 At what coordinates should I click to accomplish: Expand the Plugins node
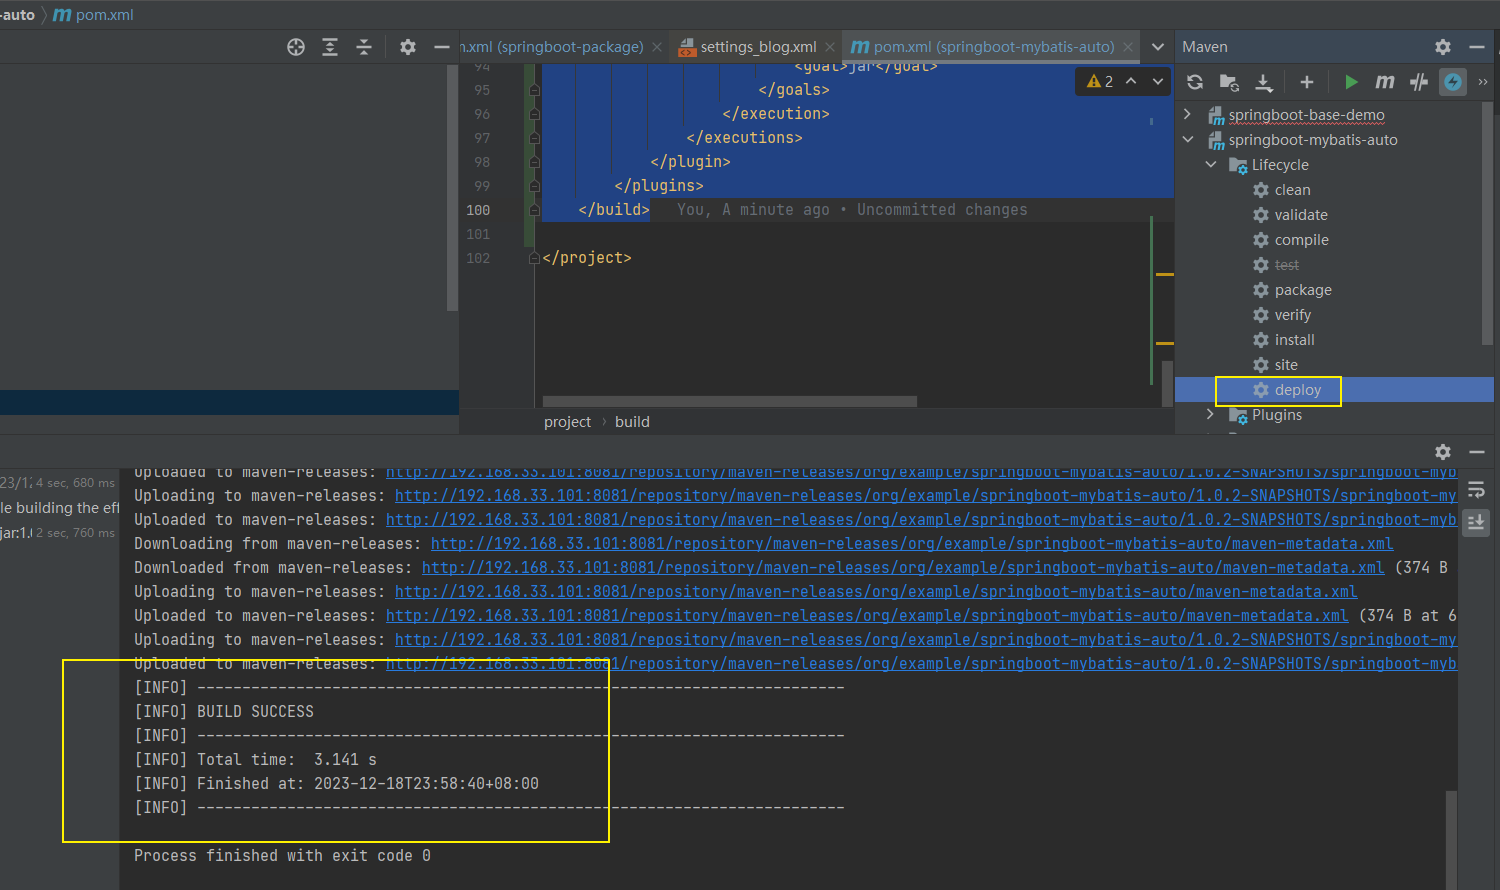click(x=1211, y=415)
